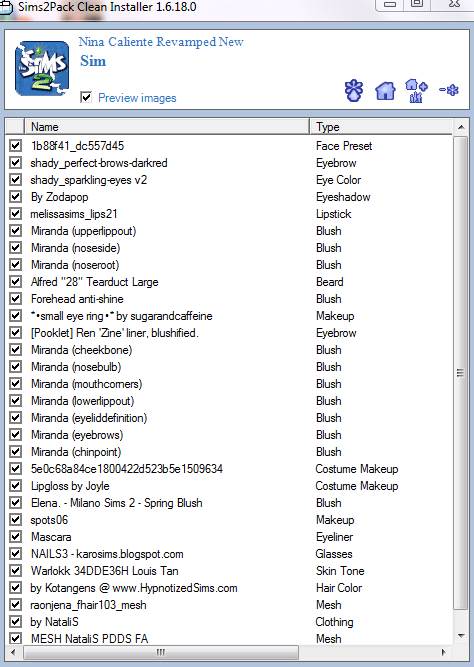Click the blue house icon
Screen dimensions: 474x667
click(385, 91)
